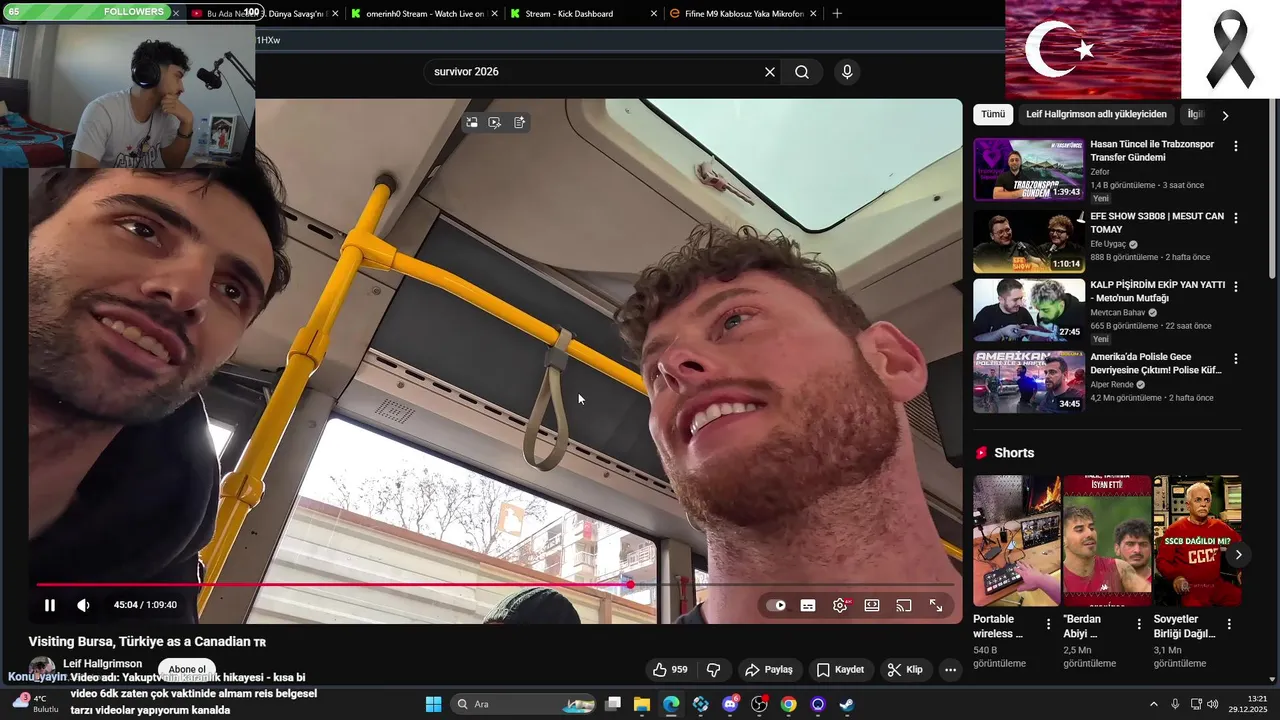Create a clip with the Klip button

(x=905, y=670)
